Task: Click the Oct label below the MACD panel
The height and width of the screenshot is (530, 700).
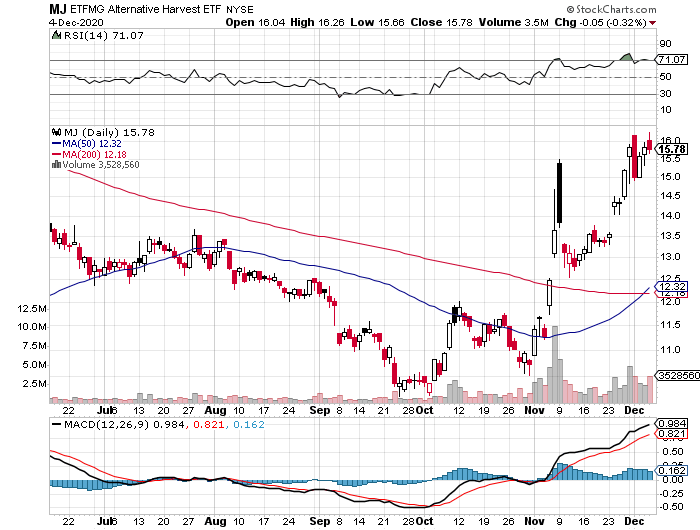Action: tap(424, 522)
